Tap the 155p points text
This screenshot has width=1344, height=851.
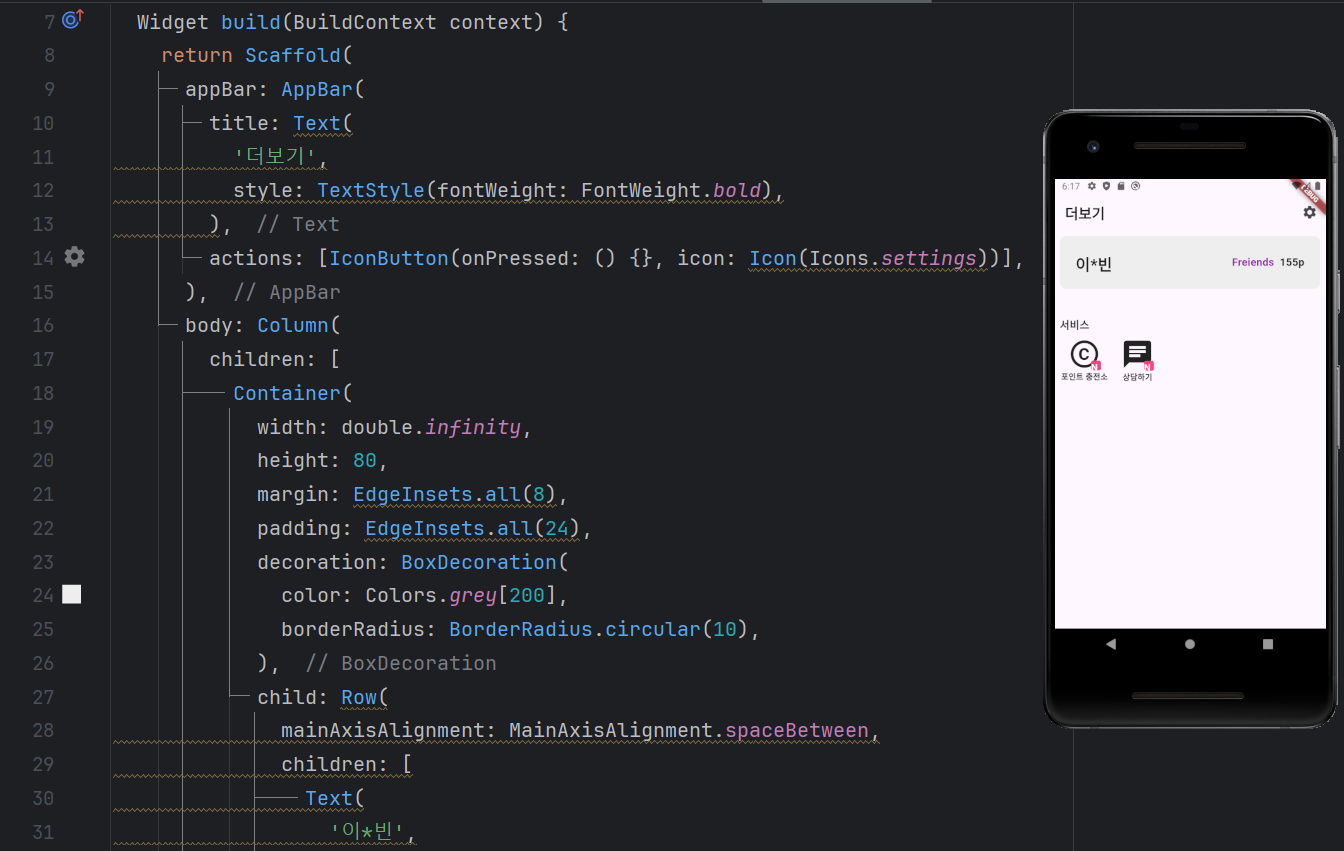(1292, 263)
